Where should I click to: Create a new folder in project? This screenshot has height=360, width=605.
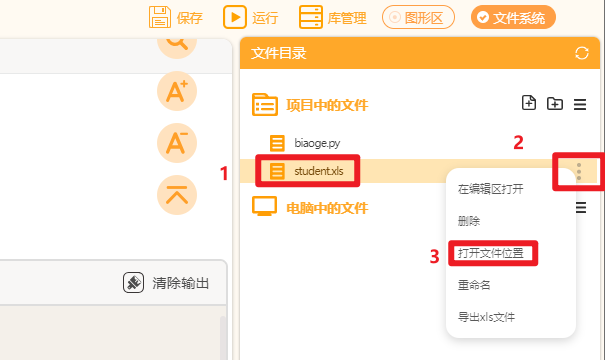click(555, 103)
